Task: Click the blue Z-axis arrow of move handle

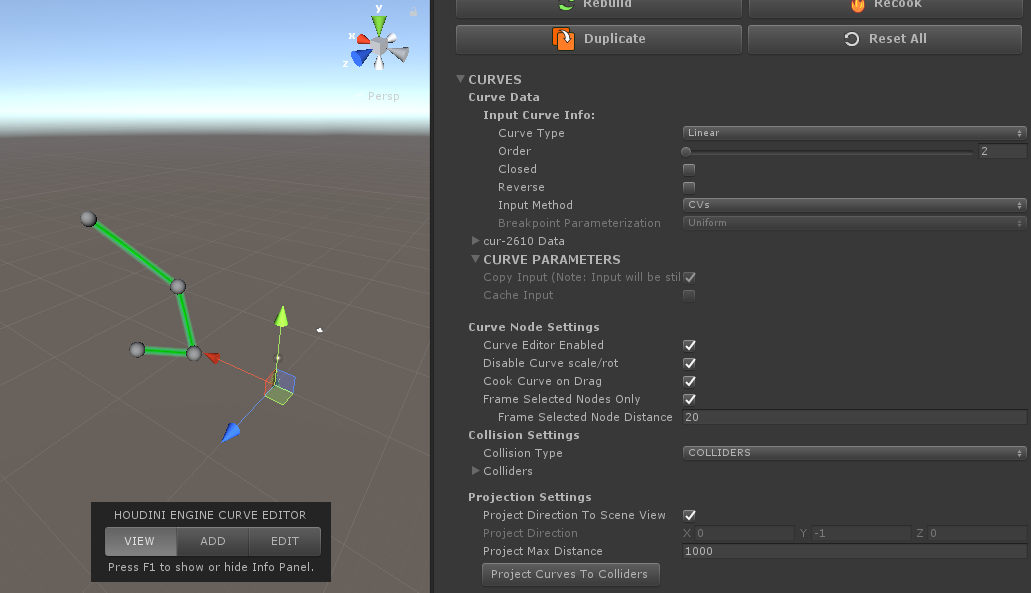Action: 231,431
